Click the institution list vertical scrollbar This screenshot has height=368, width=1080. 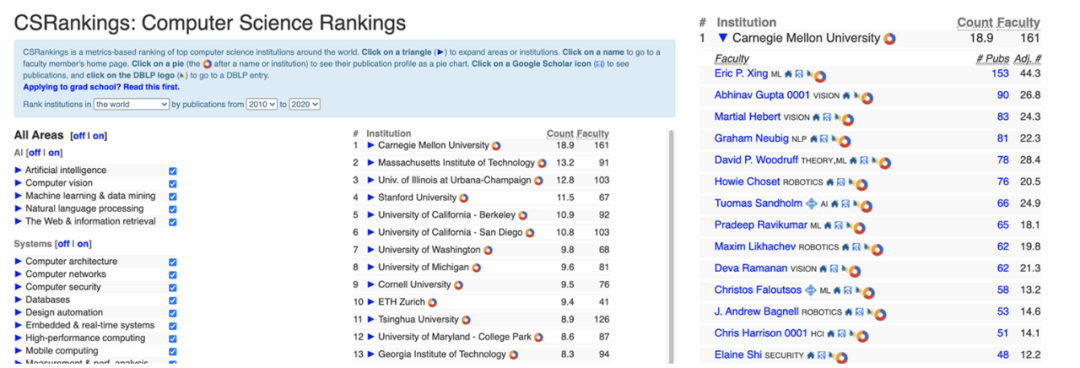coord(672,245)
